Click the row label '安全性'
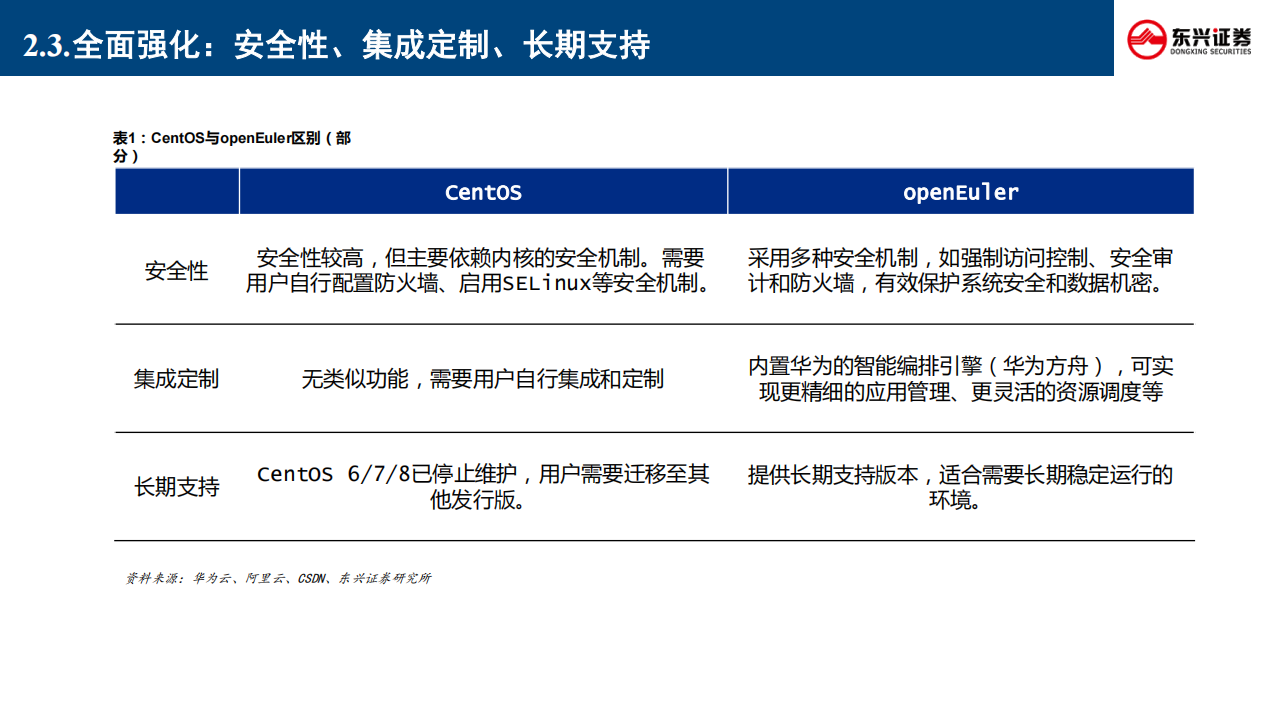Image resolution: width=1280 pixels, height=720 pixels. (x=177, y=271)
